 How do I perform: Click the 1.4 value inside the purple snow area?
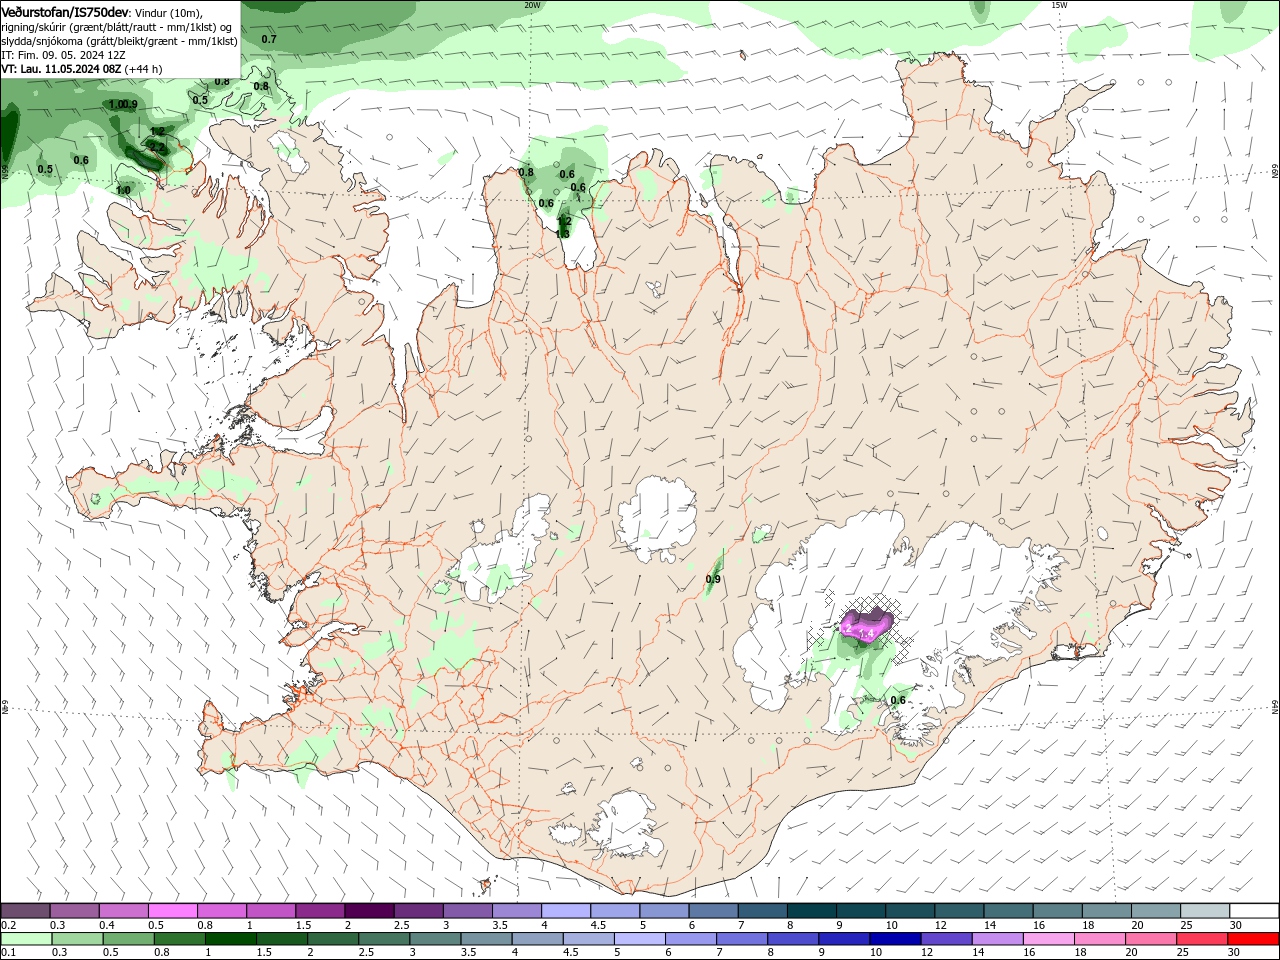tap(866, 633)
